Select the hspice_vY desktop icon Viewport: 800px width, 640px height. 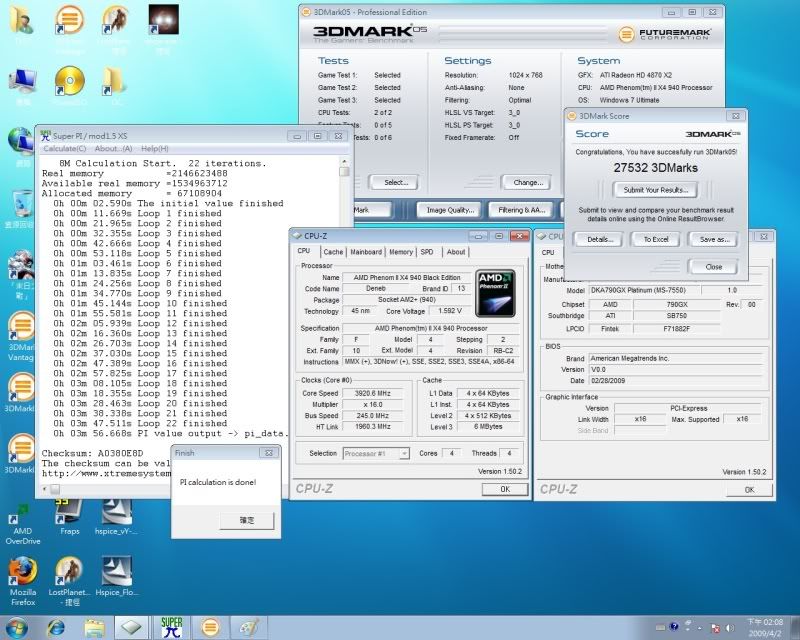(x=116, y=518)
